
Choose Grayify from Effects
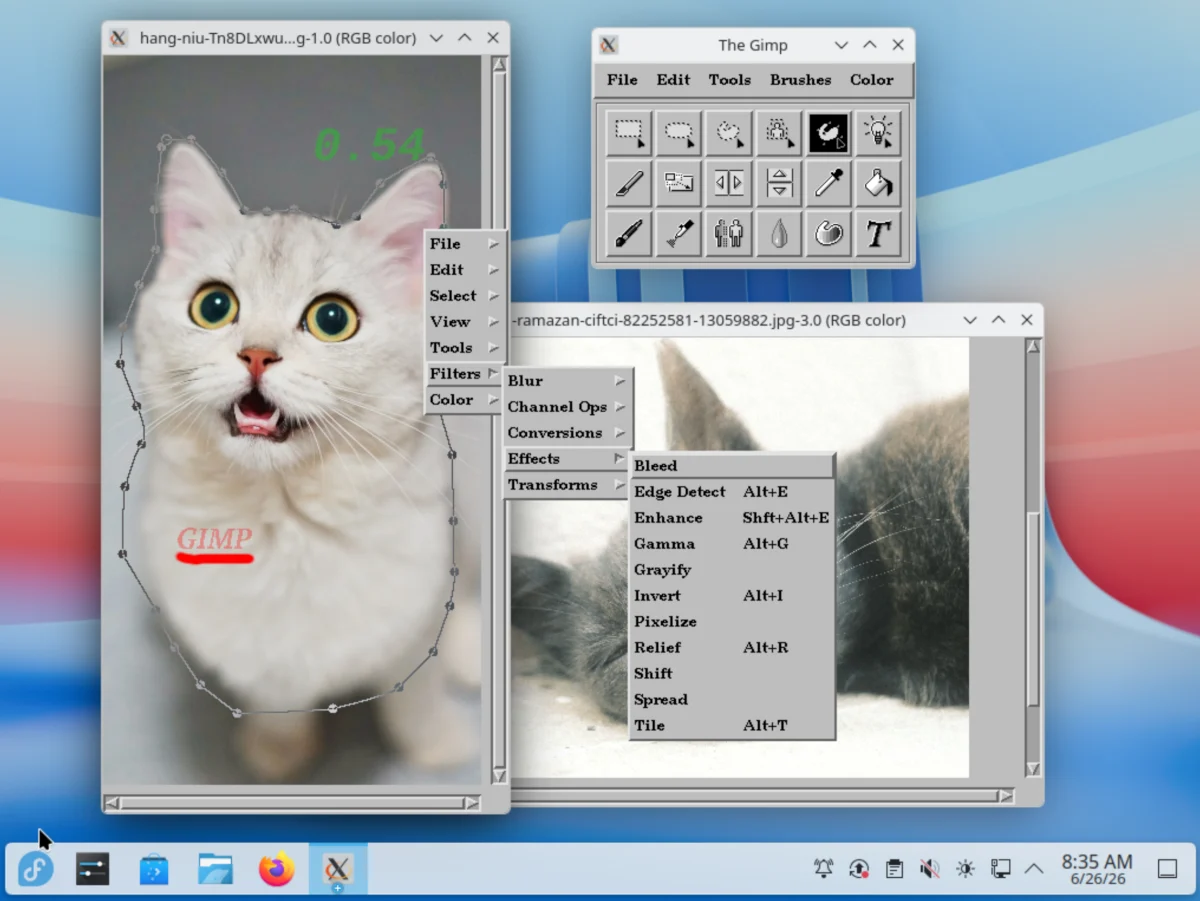click(732, 570)
